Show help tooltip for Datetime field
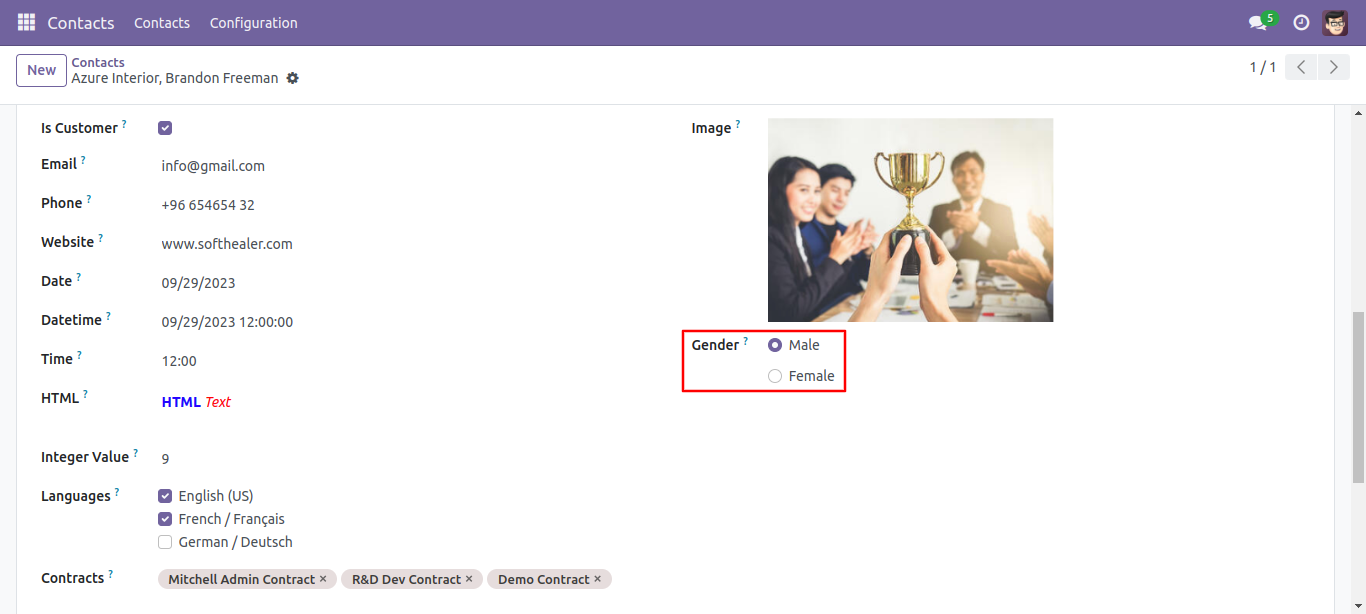1366x614 pixels. coord(108,316)
